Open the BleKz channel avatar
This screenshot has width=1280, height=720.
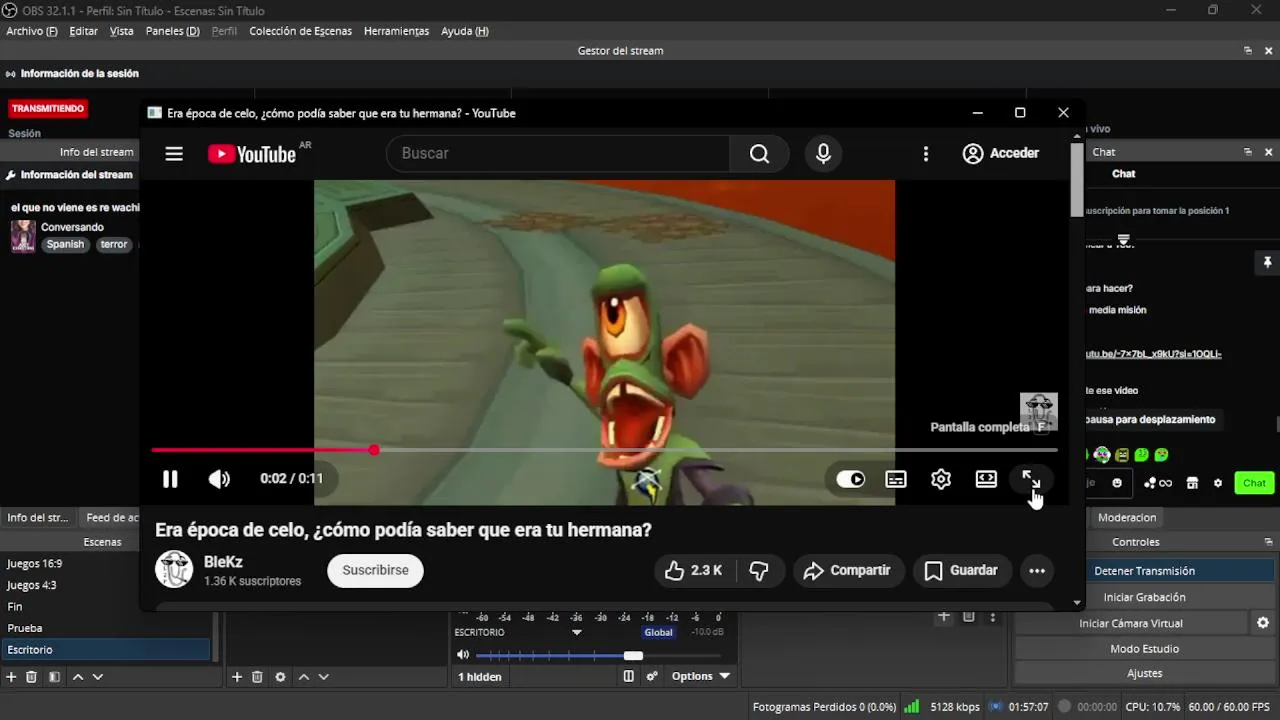[x=174, y=569]
